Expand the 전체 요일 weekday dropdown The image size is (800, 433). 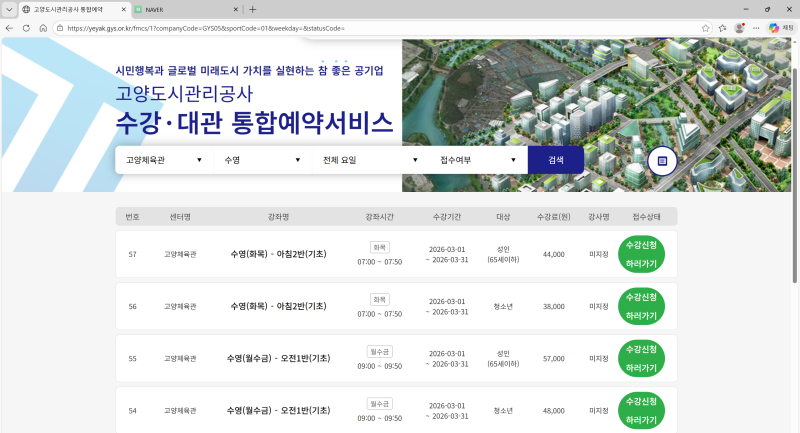point(370,160)
